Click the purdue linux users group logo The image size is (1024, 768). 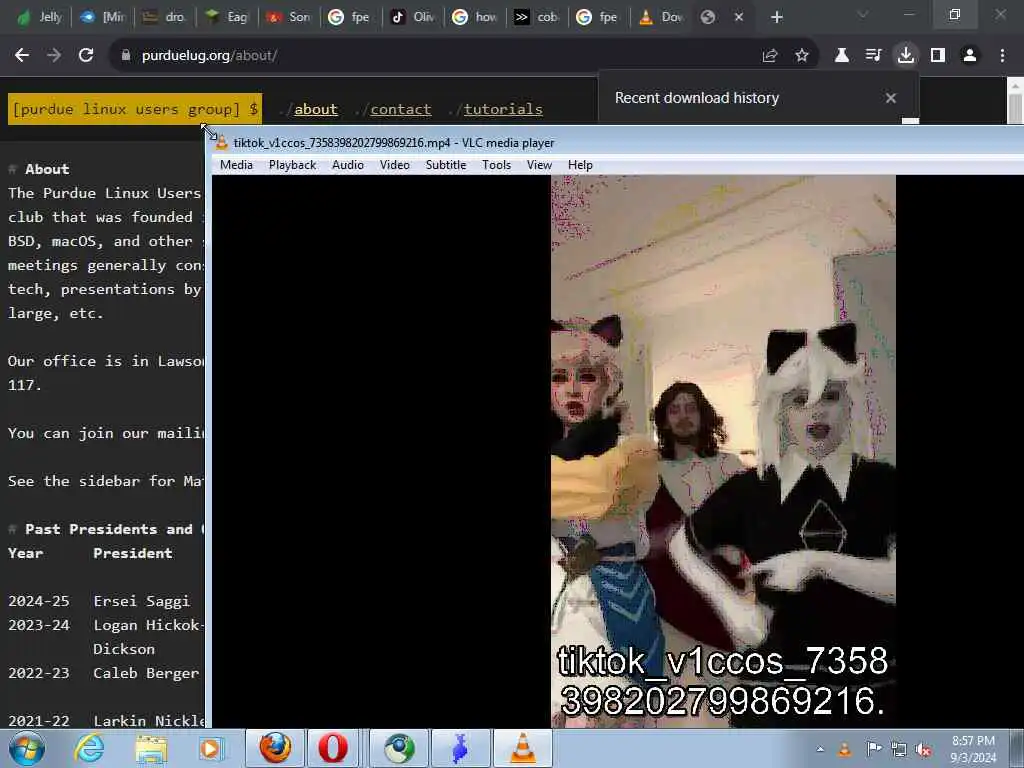135,109
